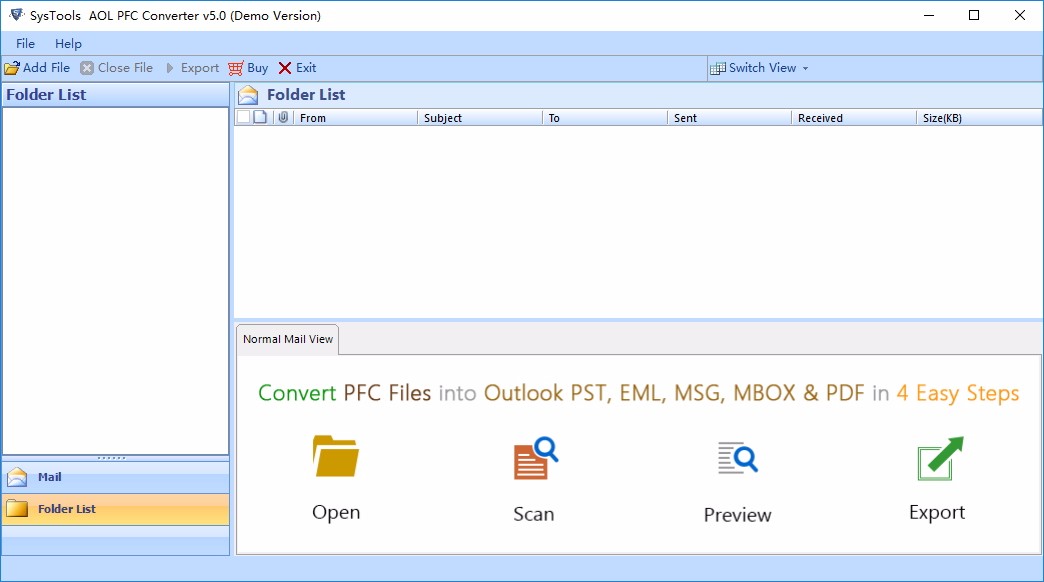This screenshot has width=1044, height=582.
Task: Click the dotted splitter grip above Mail
Action: 111,458
